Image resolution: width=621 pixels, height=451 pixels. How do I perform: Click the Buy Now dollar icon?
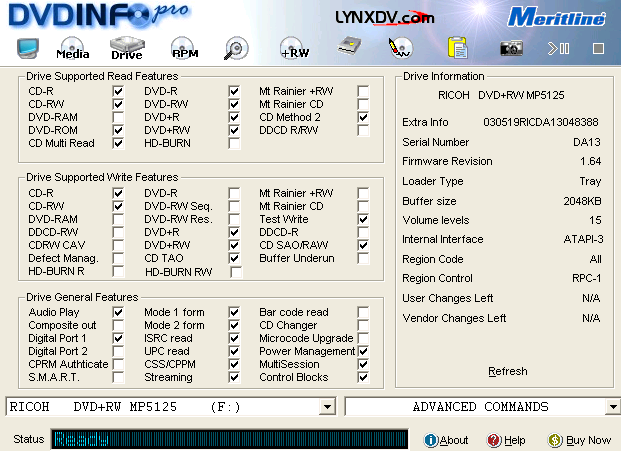pyautogui.click(x=555, y=440)
